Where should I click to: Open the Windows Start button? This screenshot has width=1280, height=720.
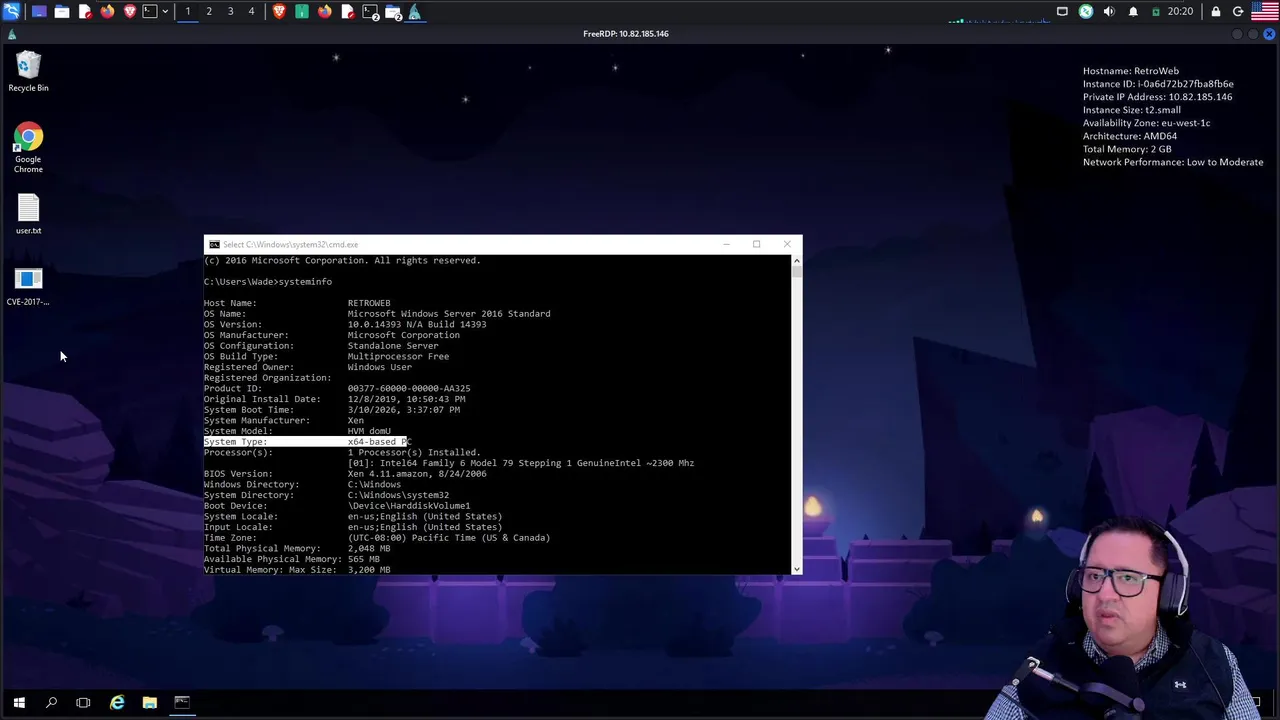point(18,703)
